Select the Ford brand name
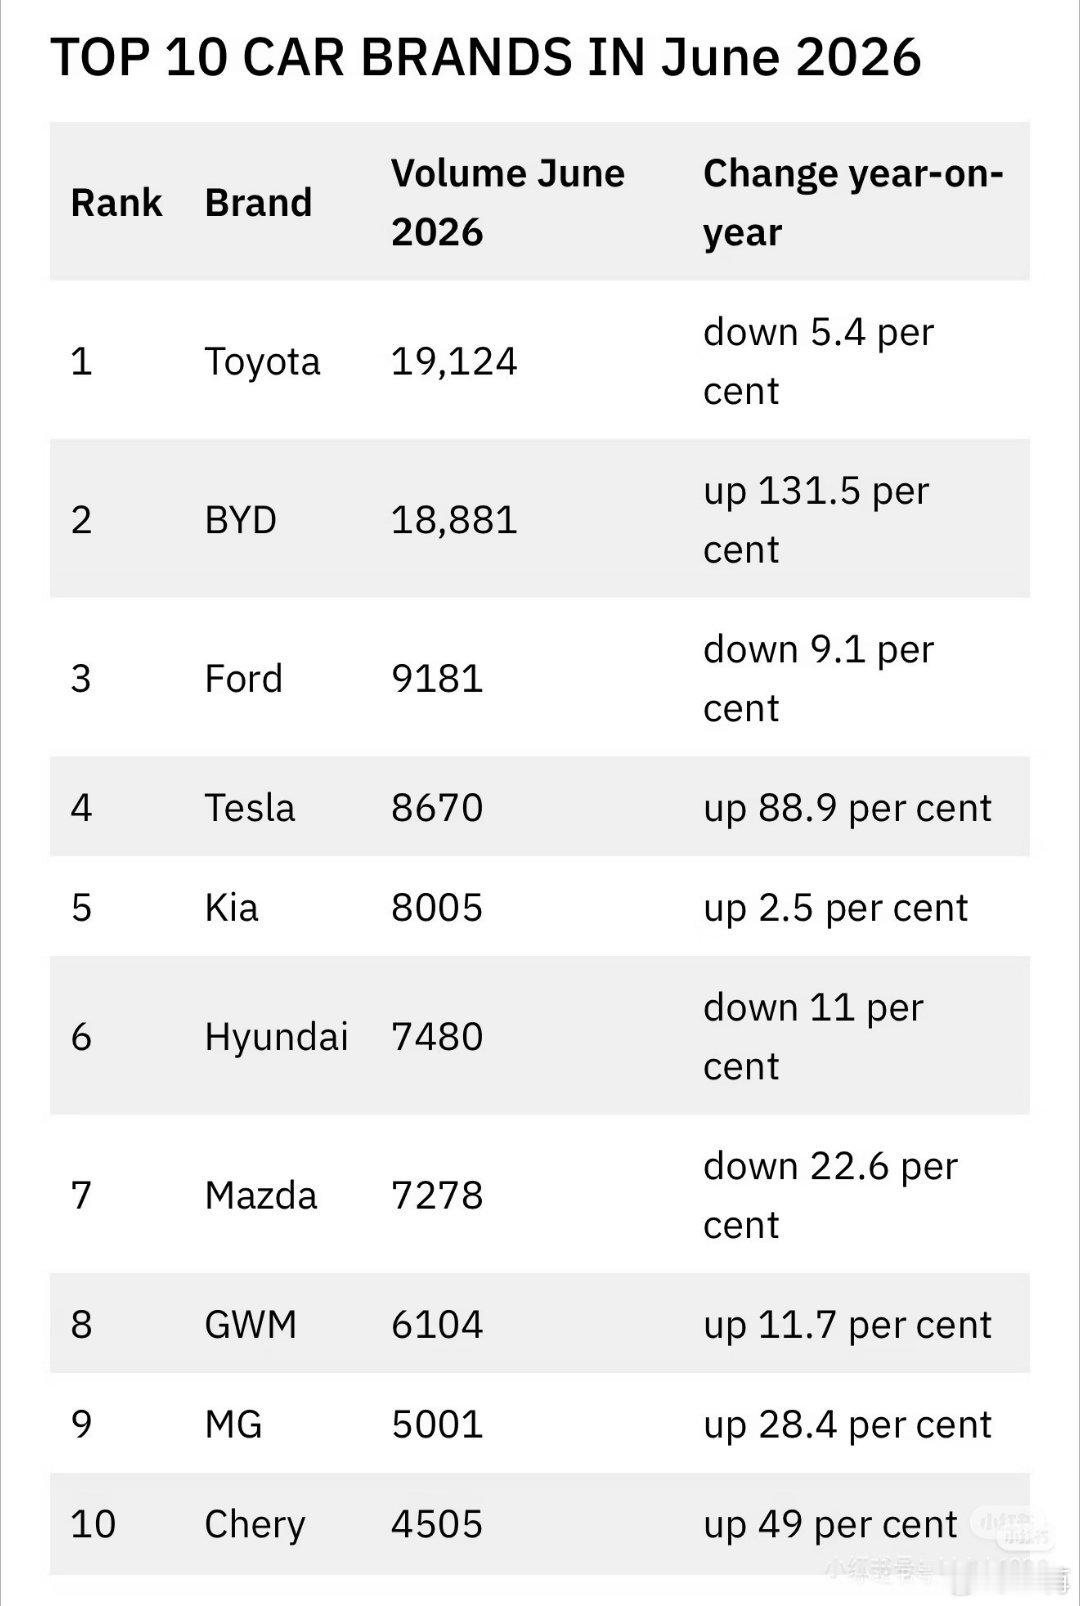This screenshot has height=1606, width=1080. [244, 679]
